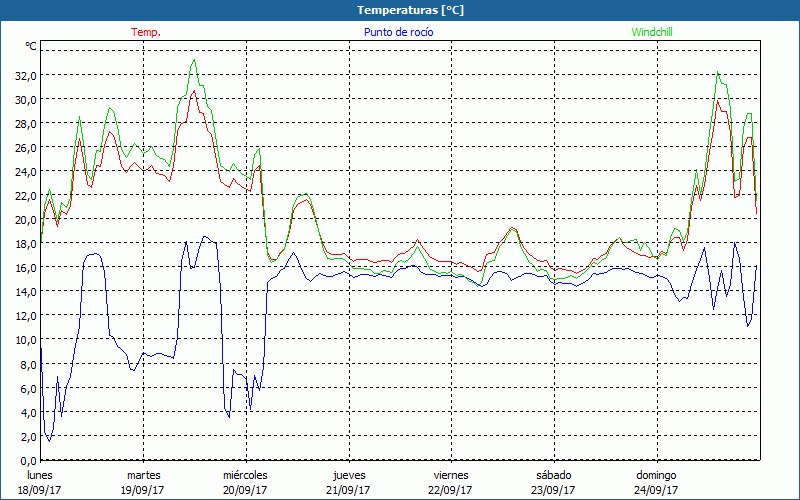The width and height of the screenshot is (800, 500).
Task: Click the 'Temperaturas [°C]' chart title bar
Action: (399, 10)
